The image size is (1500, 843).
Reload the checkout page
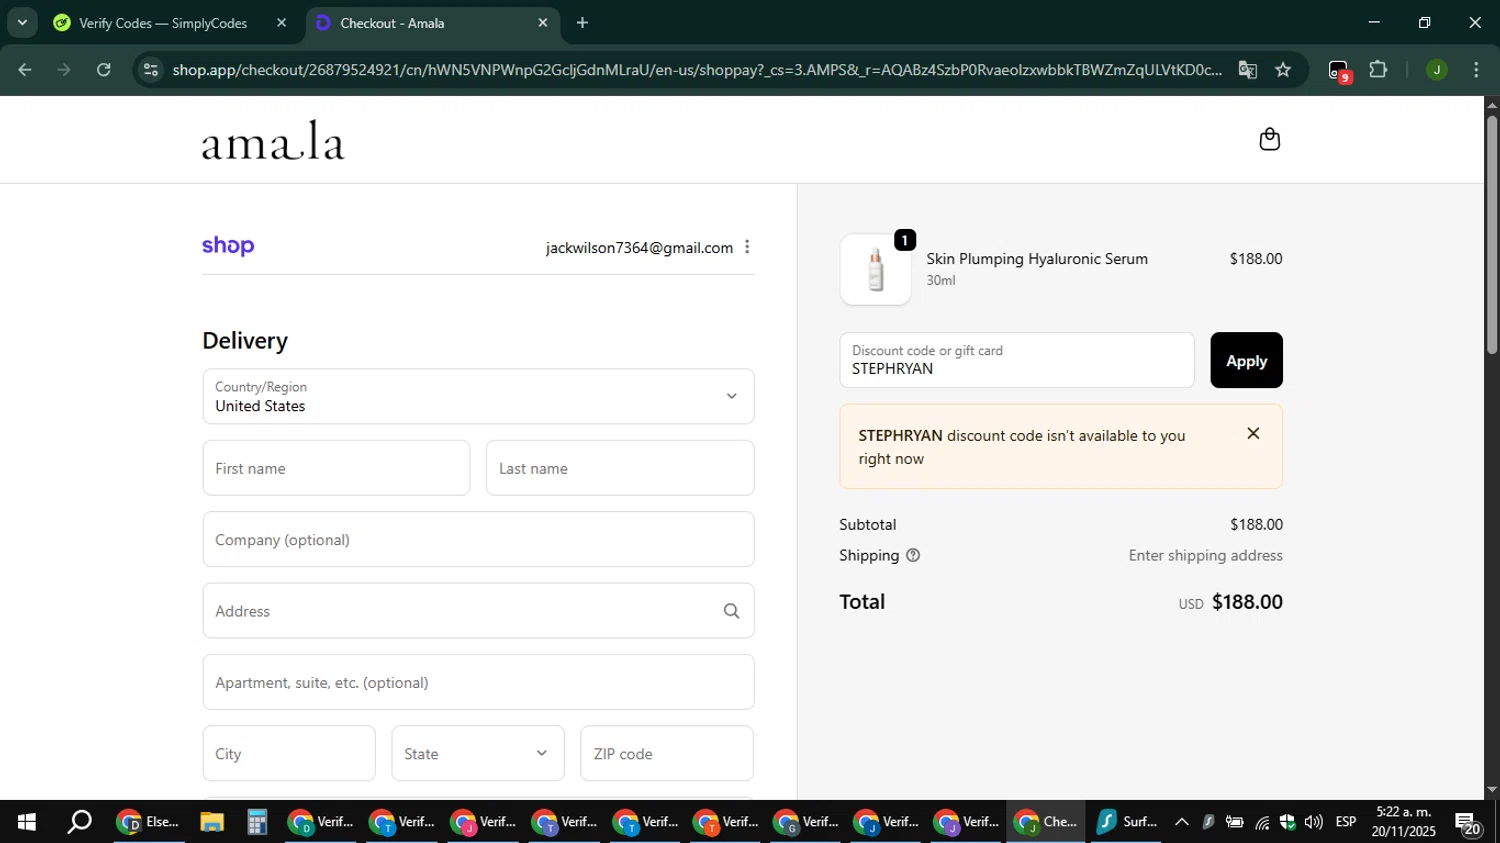103,70
